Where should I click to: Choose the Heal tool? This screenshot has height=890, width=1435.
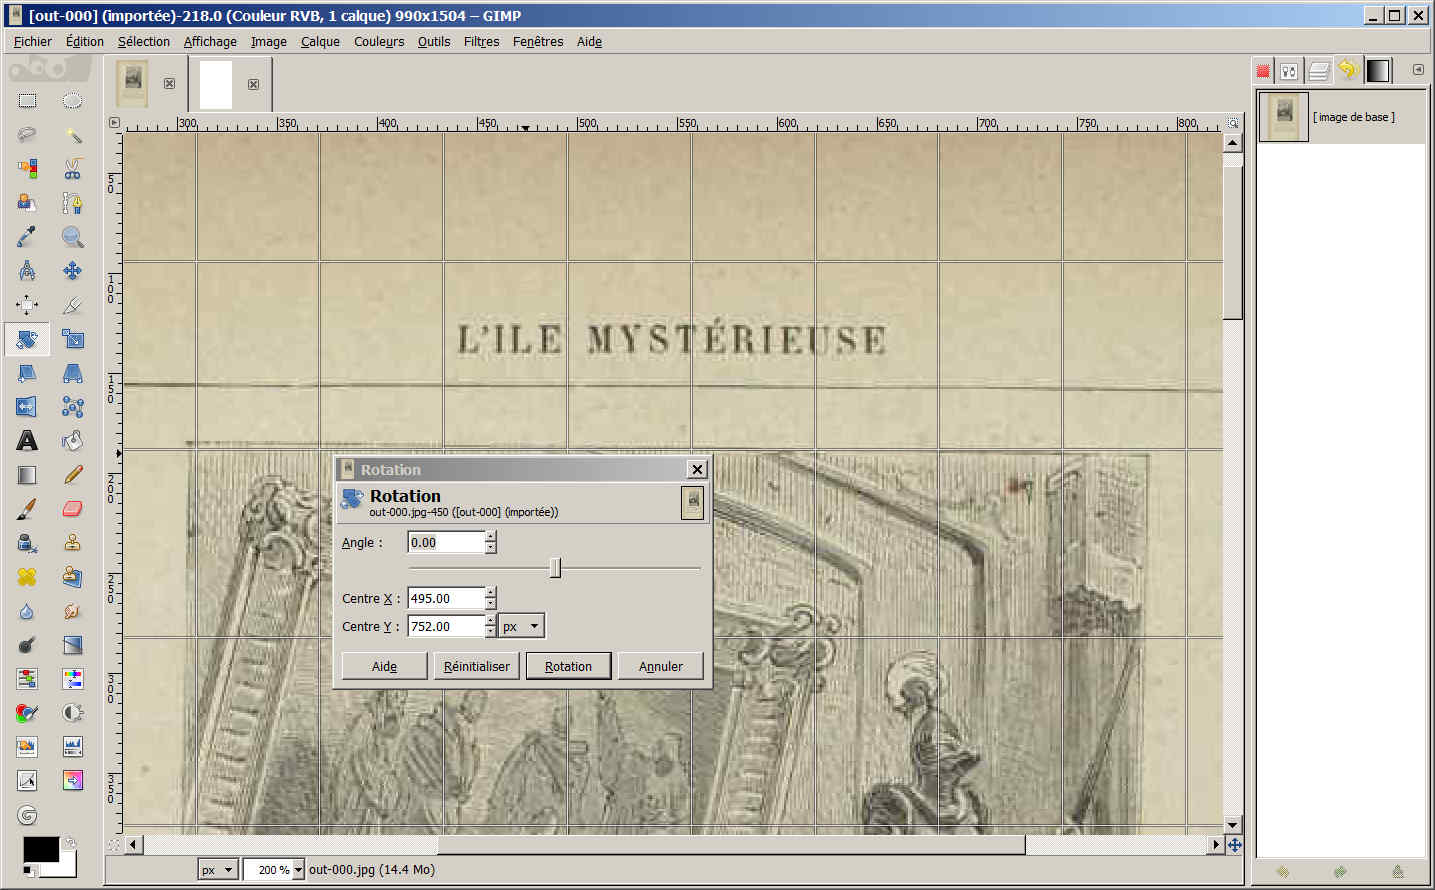pos(27,577)
